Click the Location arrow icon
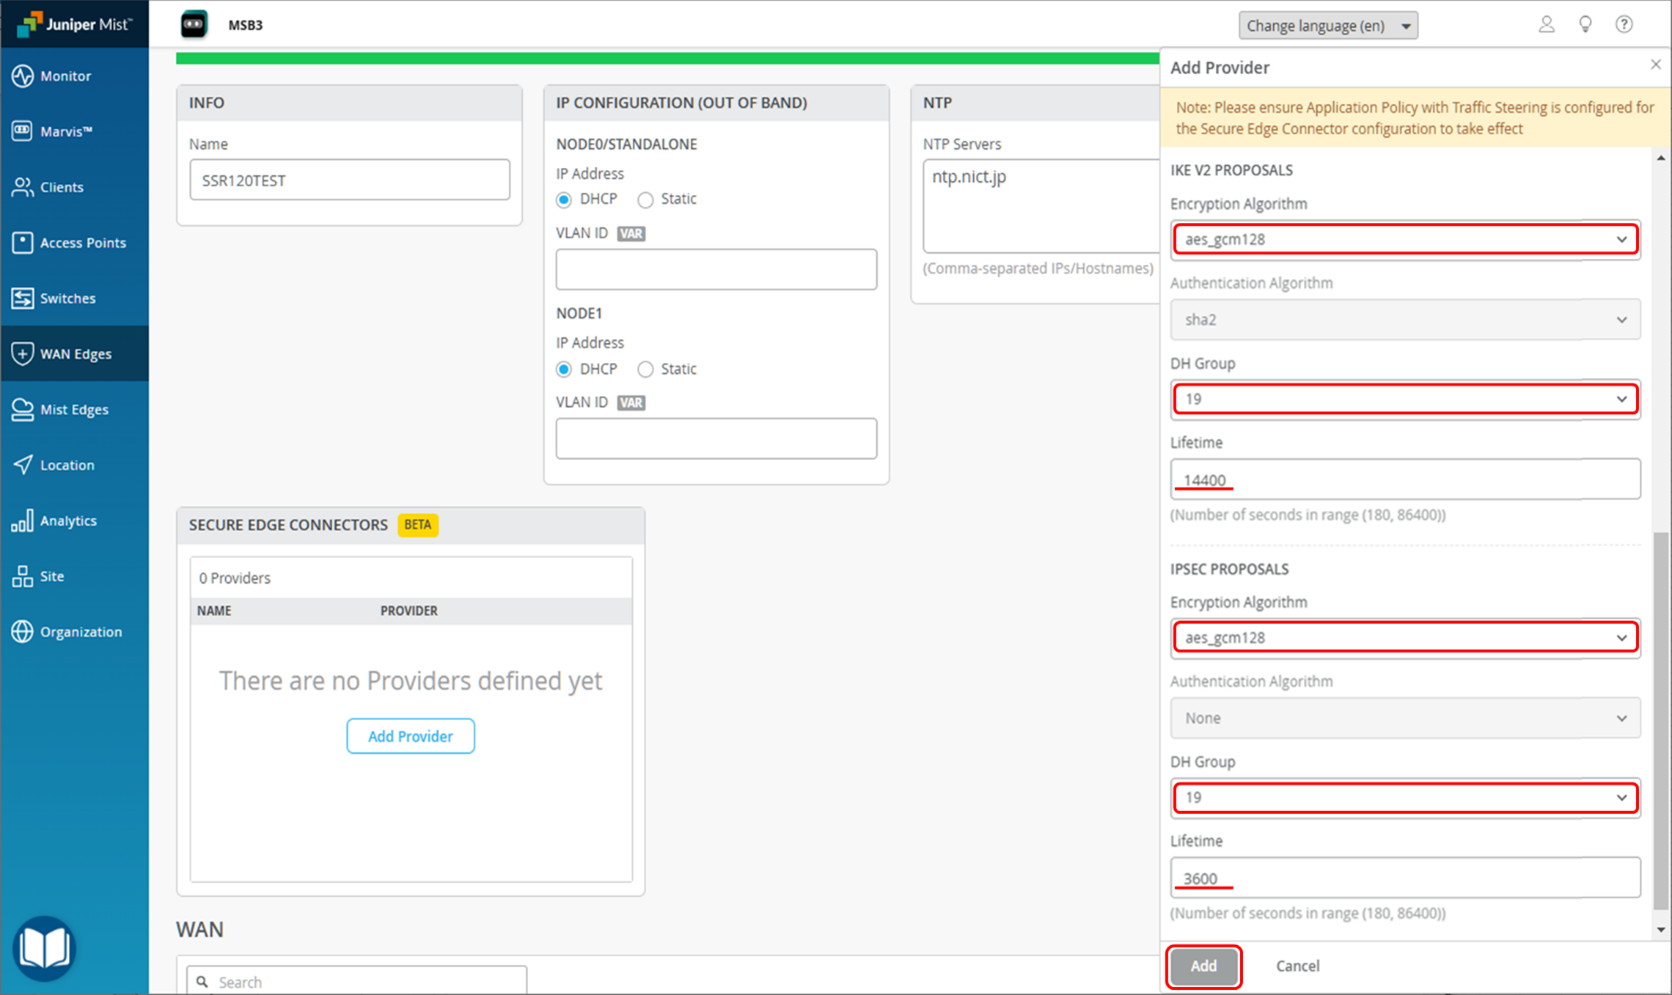The image size is (1672, 995). (x=22, y=465)
